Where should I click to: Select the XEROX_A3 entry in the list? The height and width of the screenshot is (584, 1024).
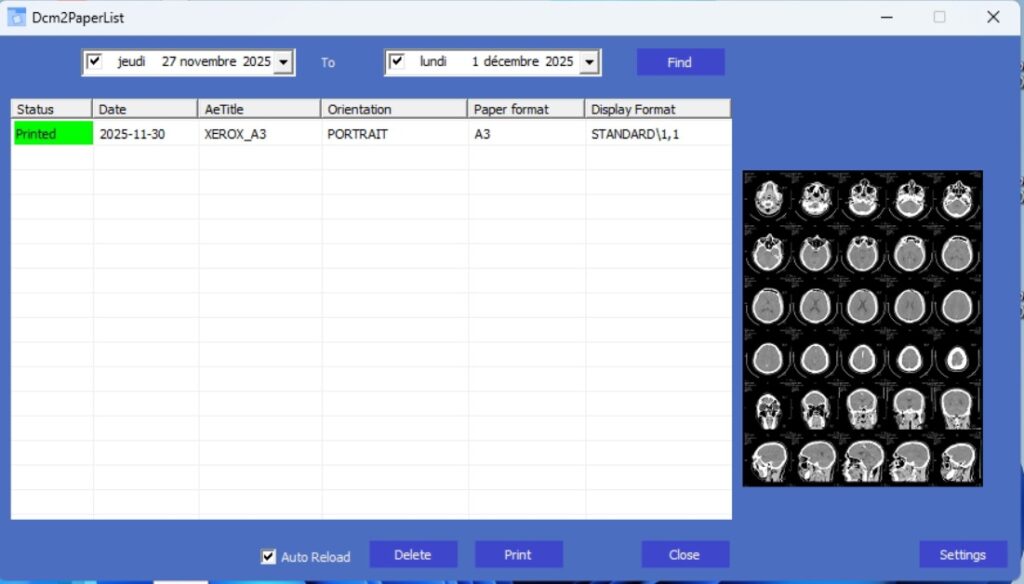(236, 134)
